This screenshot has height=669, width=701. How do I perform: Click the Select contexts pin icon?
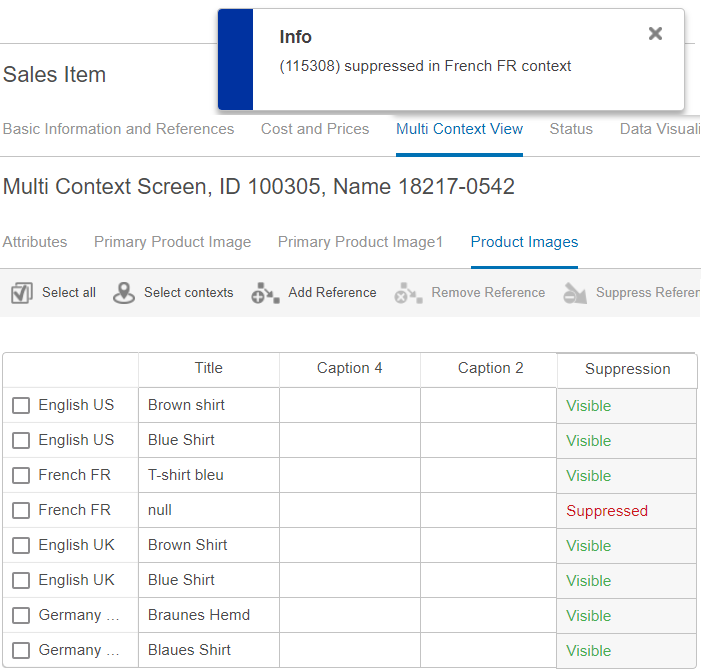click(124, 293)
